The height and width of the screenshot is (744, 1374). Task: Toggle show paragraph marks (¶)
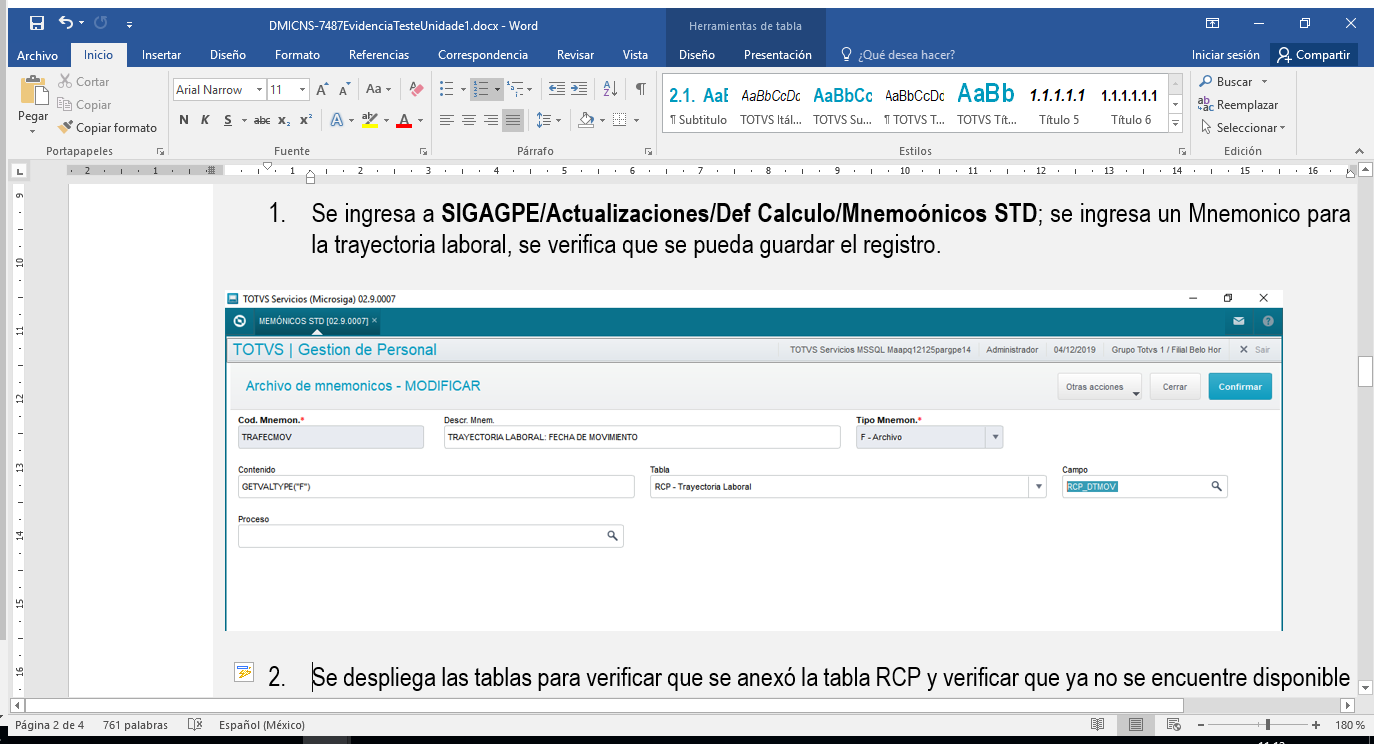640,90
